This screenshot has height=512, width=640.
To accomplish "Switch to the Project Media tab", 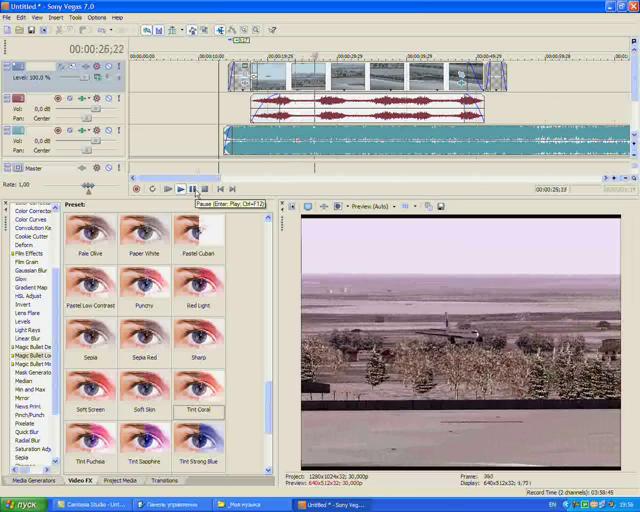I will [120, 481].
